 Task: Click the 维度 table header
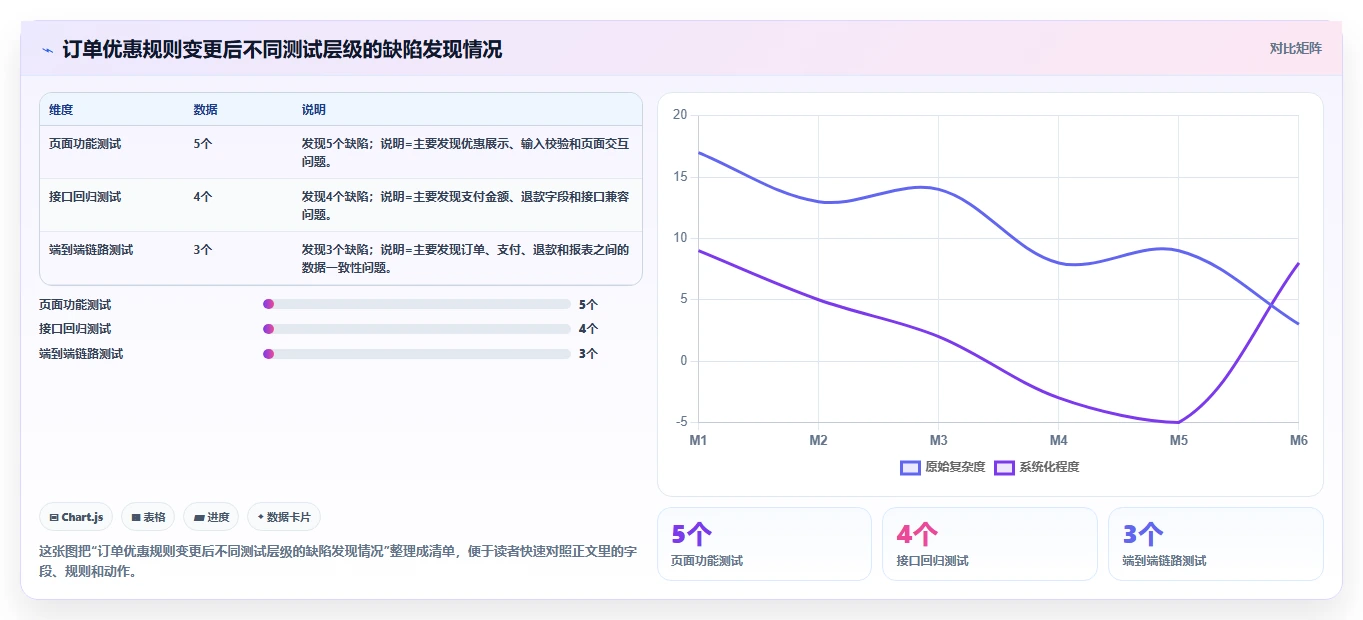pyautogui.click(x=61, y=110)
